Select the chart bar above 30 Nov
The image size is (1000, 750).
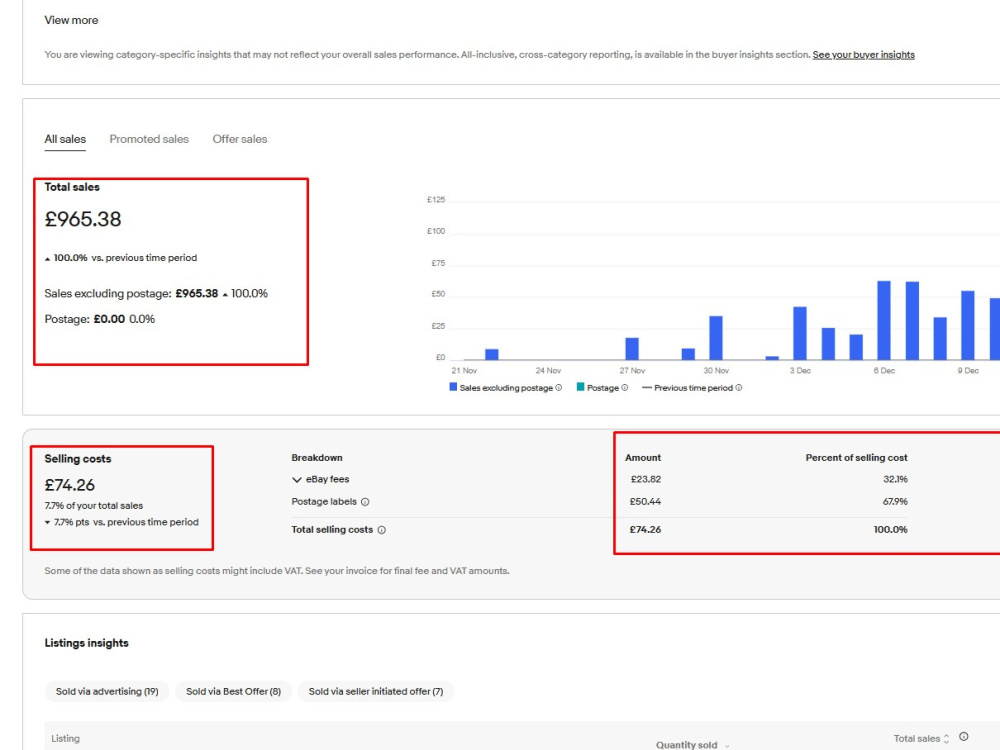[716, 338]
